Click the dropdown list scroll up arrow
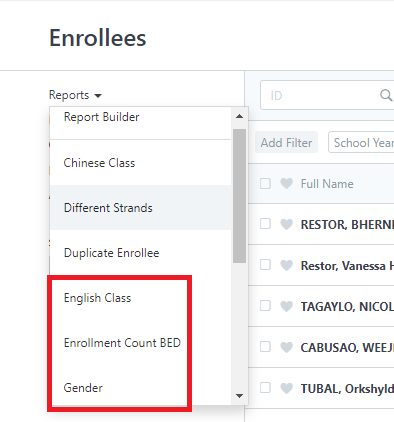The image size is (394, 422). pos(239,116)
